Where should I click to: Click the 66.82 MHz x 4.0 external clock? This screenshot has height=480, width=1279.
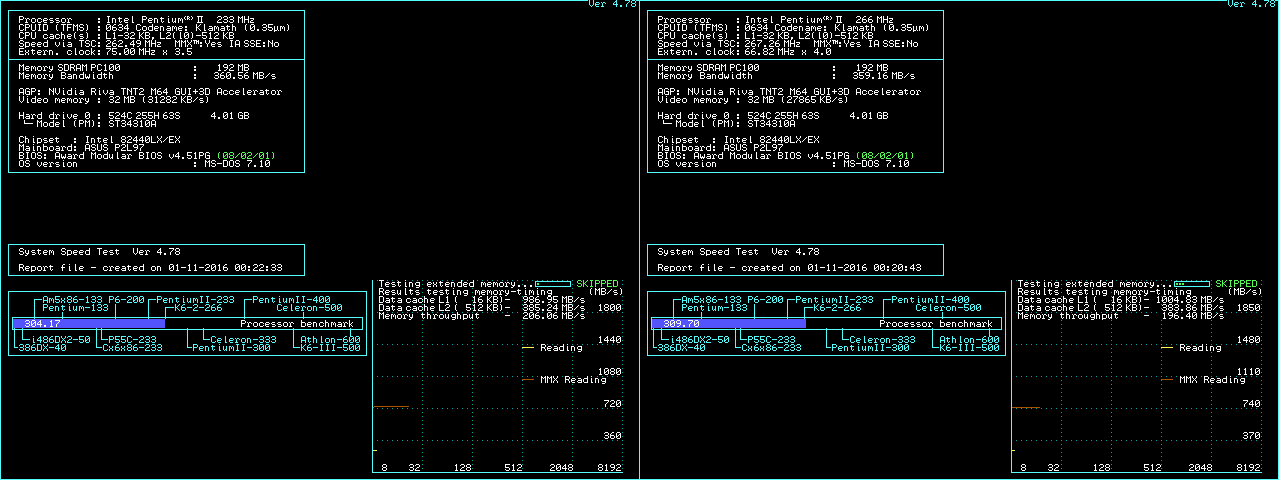click(x=787, y=51)
